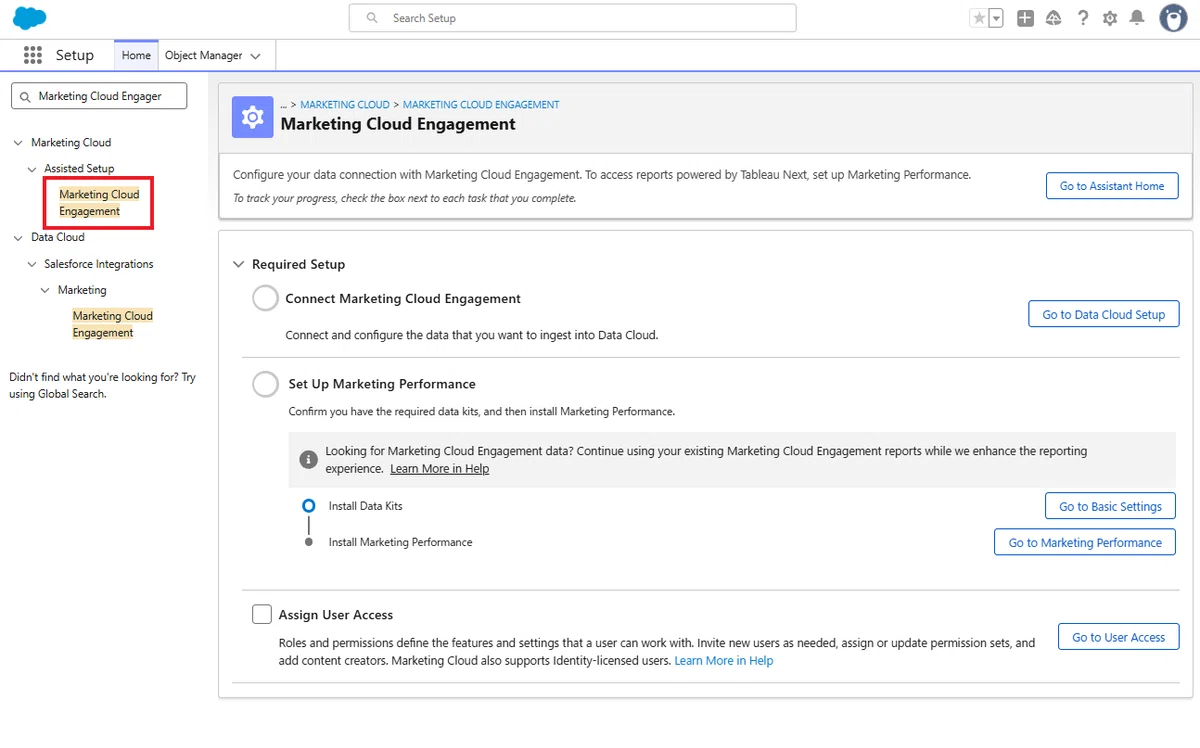Collapse the Assisted Setup tree node
Viewport: 1200px width, 748px height.
(32, 169)
